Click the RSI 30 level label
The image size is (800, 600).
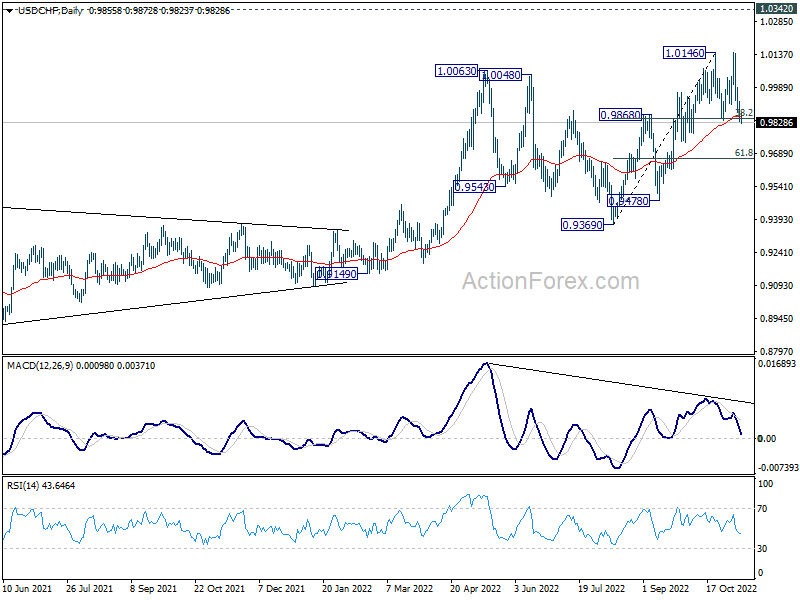(x=762, y=548)
